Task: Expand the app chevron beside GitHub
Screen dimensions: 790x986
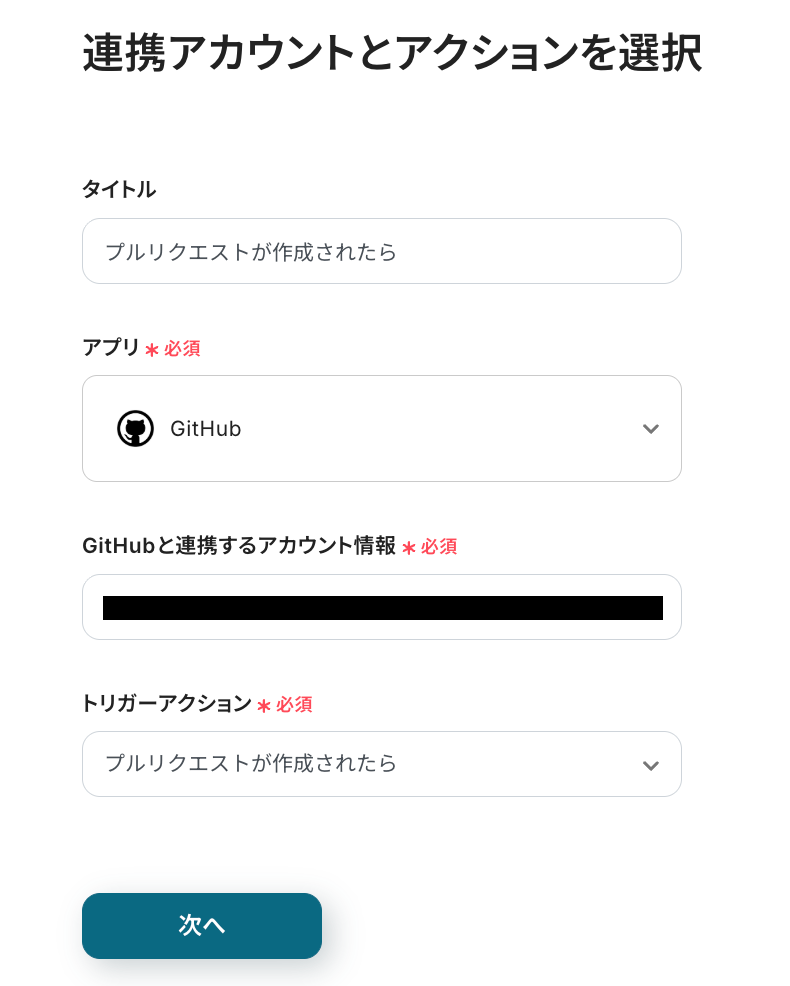Action: (650, 429)
